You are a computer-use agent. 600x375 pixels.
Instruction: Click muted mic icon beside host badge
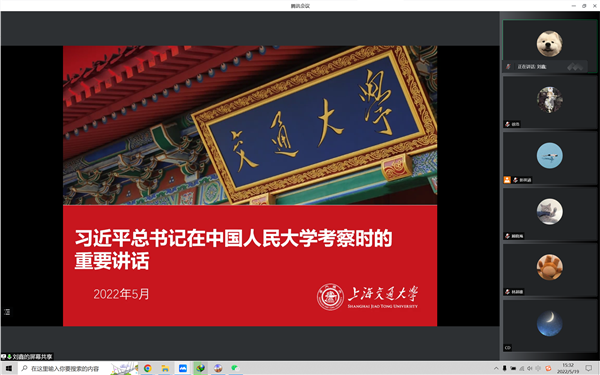pos(515,180)
